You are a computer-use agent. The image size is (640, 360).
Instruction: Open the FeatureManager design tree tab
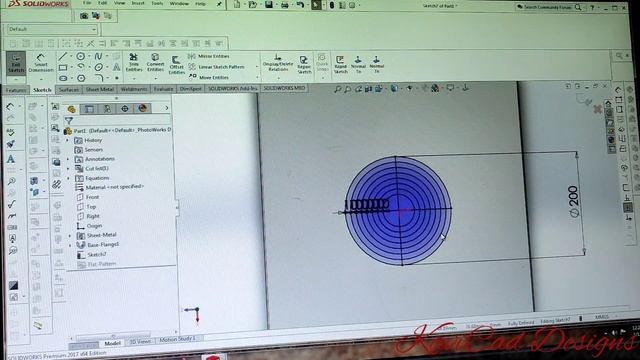point(71,109)
